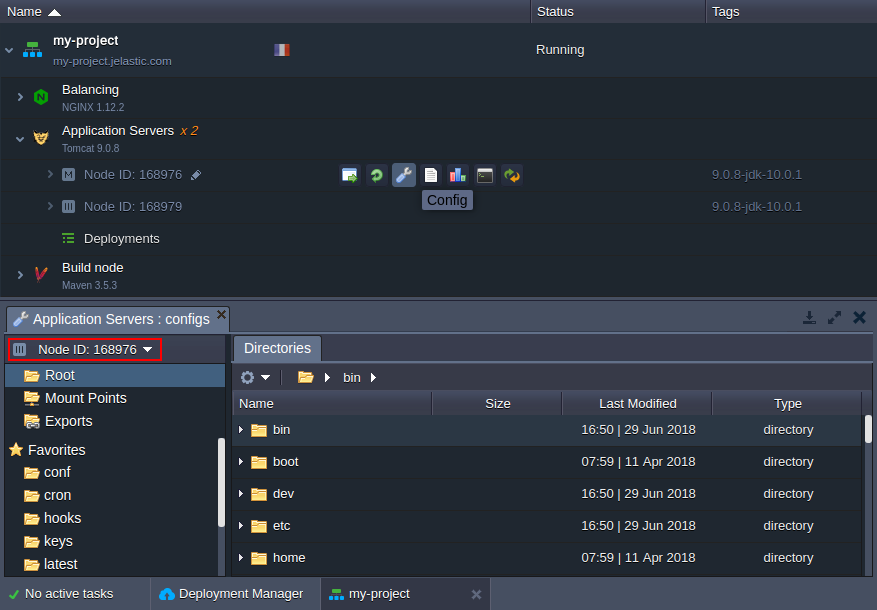
Task: Collapse my-project environment row
Action: [9, 50]
